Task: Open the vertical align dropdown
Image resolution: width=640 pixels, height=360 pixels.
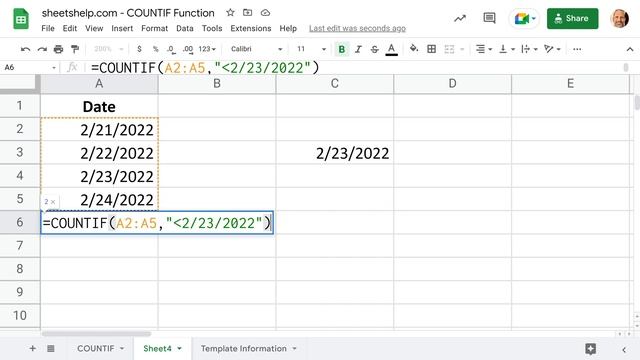Action: coord(507,49)
